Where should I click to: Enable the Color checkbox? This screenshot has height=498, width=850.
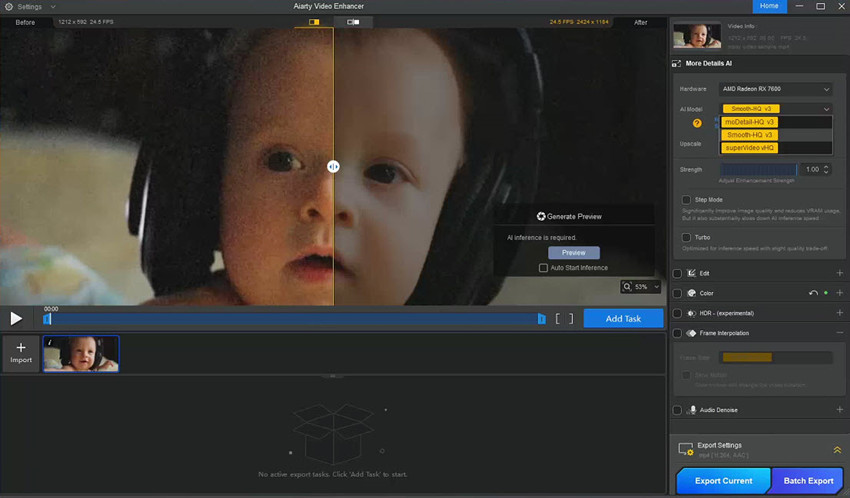(x=677, y=293)
